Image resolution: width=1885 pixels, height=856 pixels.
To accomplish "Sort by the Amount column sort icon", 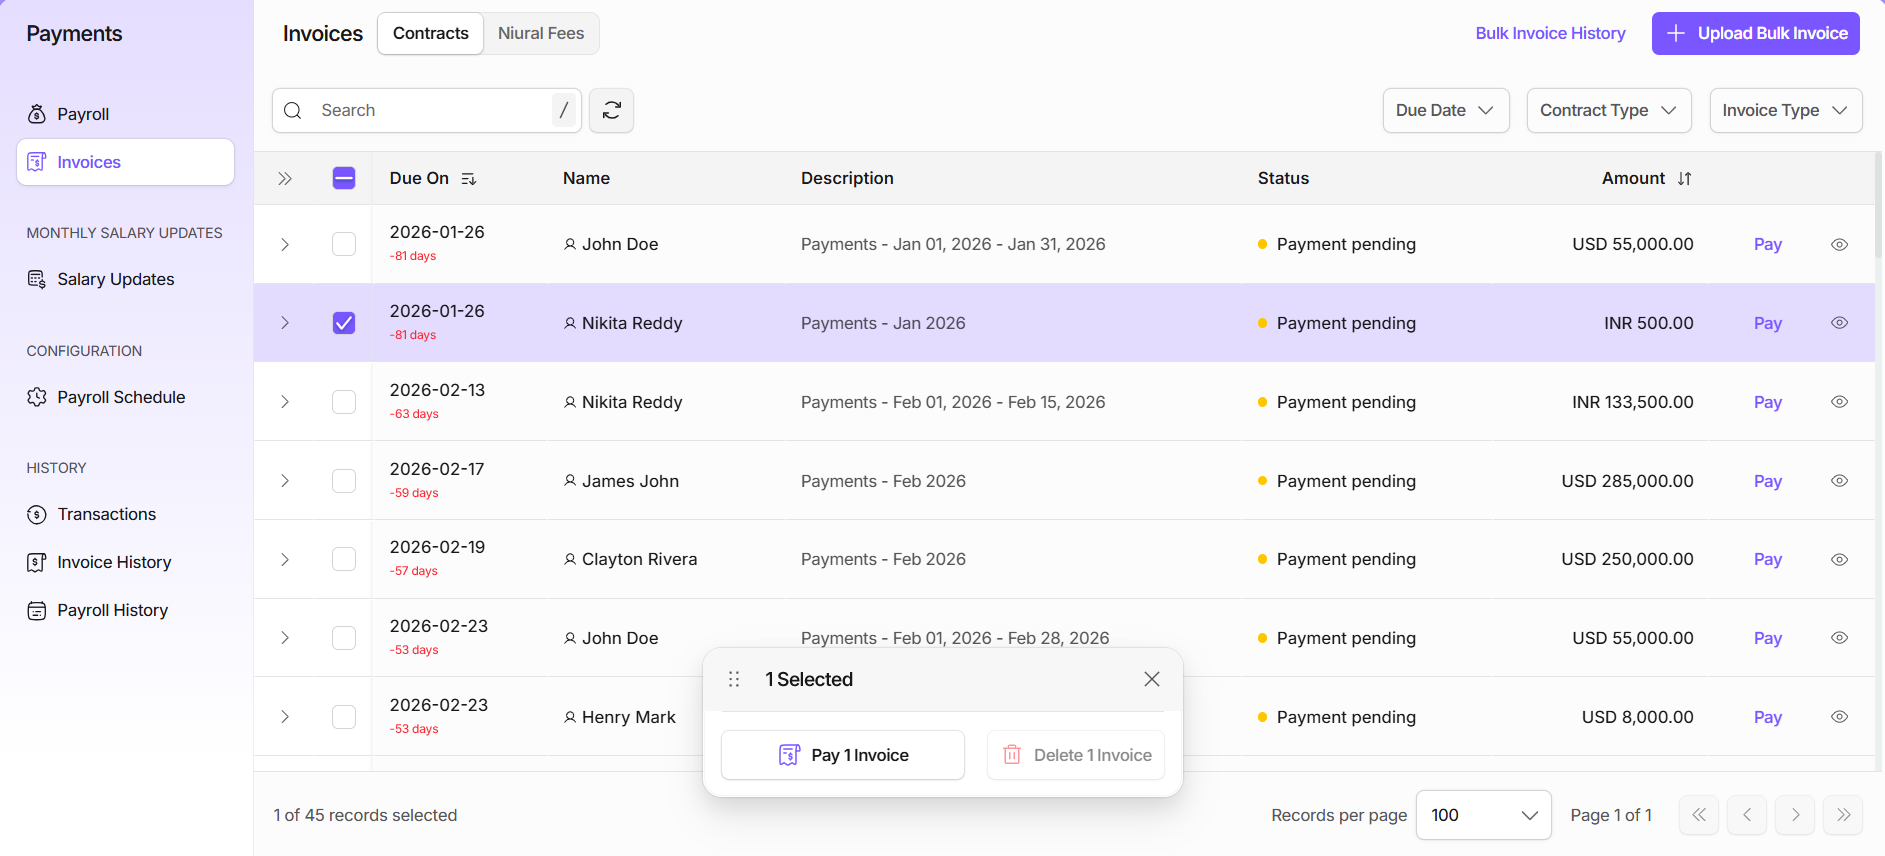I will pos(1684,179).
